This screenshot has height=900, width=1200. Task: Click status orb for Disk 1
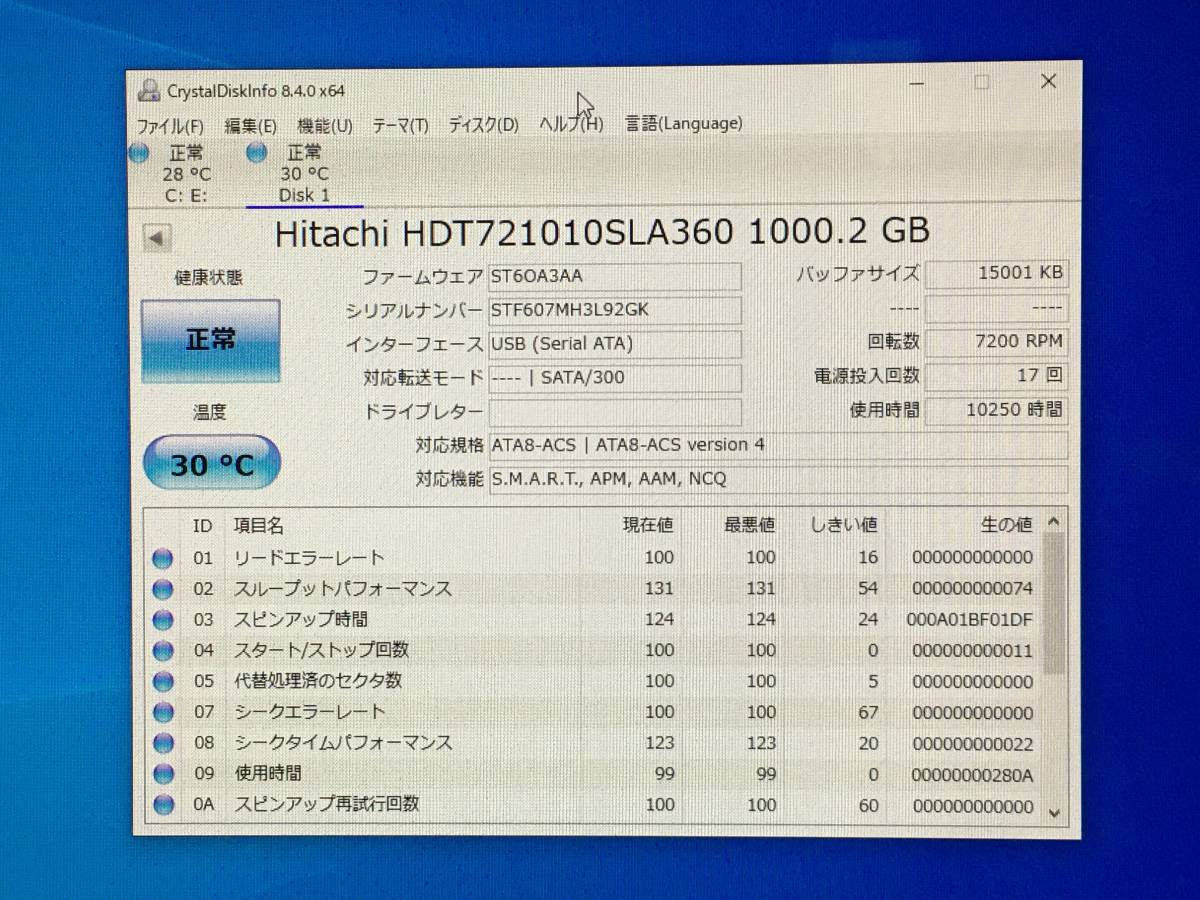click(257, 152)
